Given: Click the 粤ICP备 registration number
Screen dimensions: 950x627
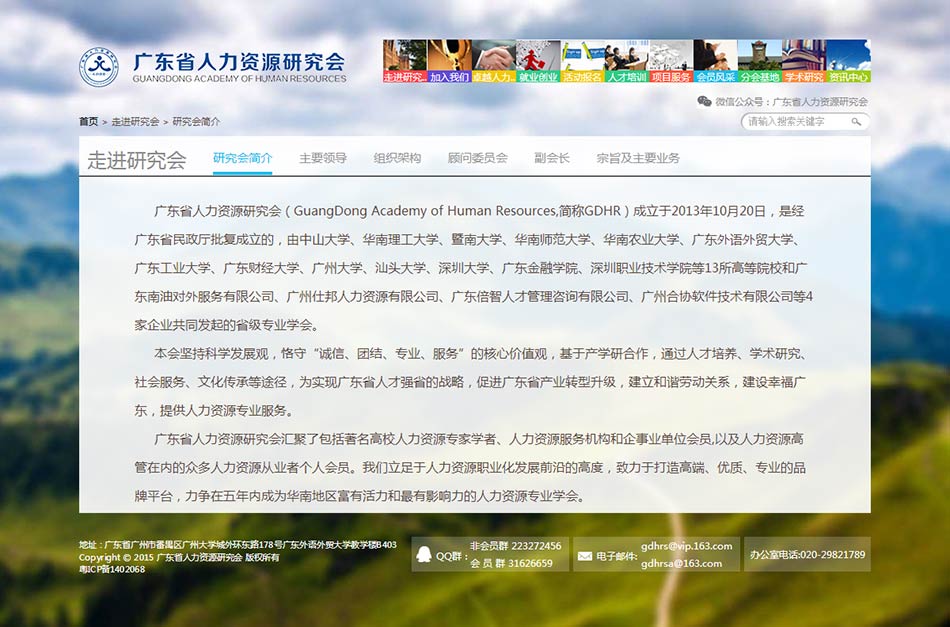Looking at the screenshot, I should pyautogui.click(x=112, y=569).
